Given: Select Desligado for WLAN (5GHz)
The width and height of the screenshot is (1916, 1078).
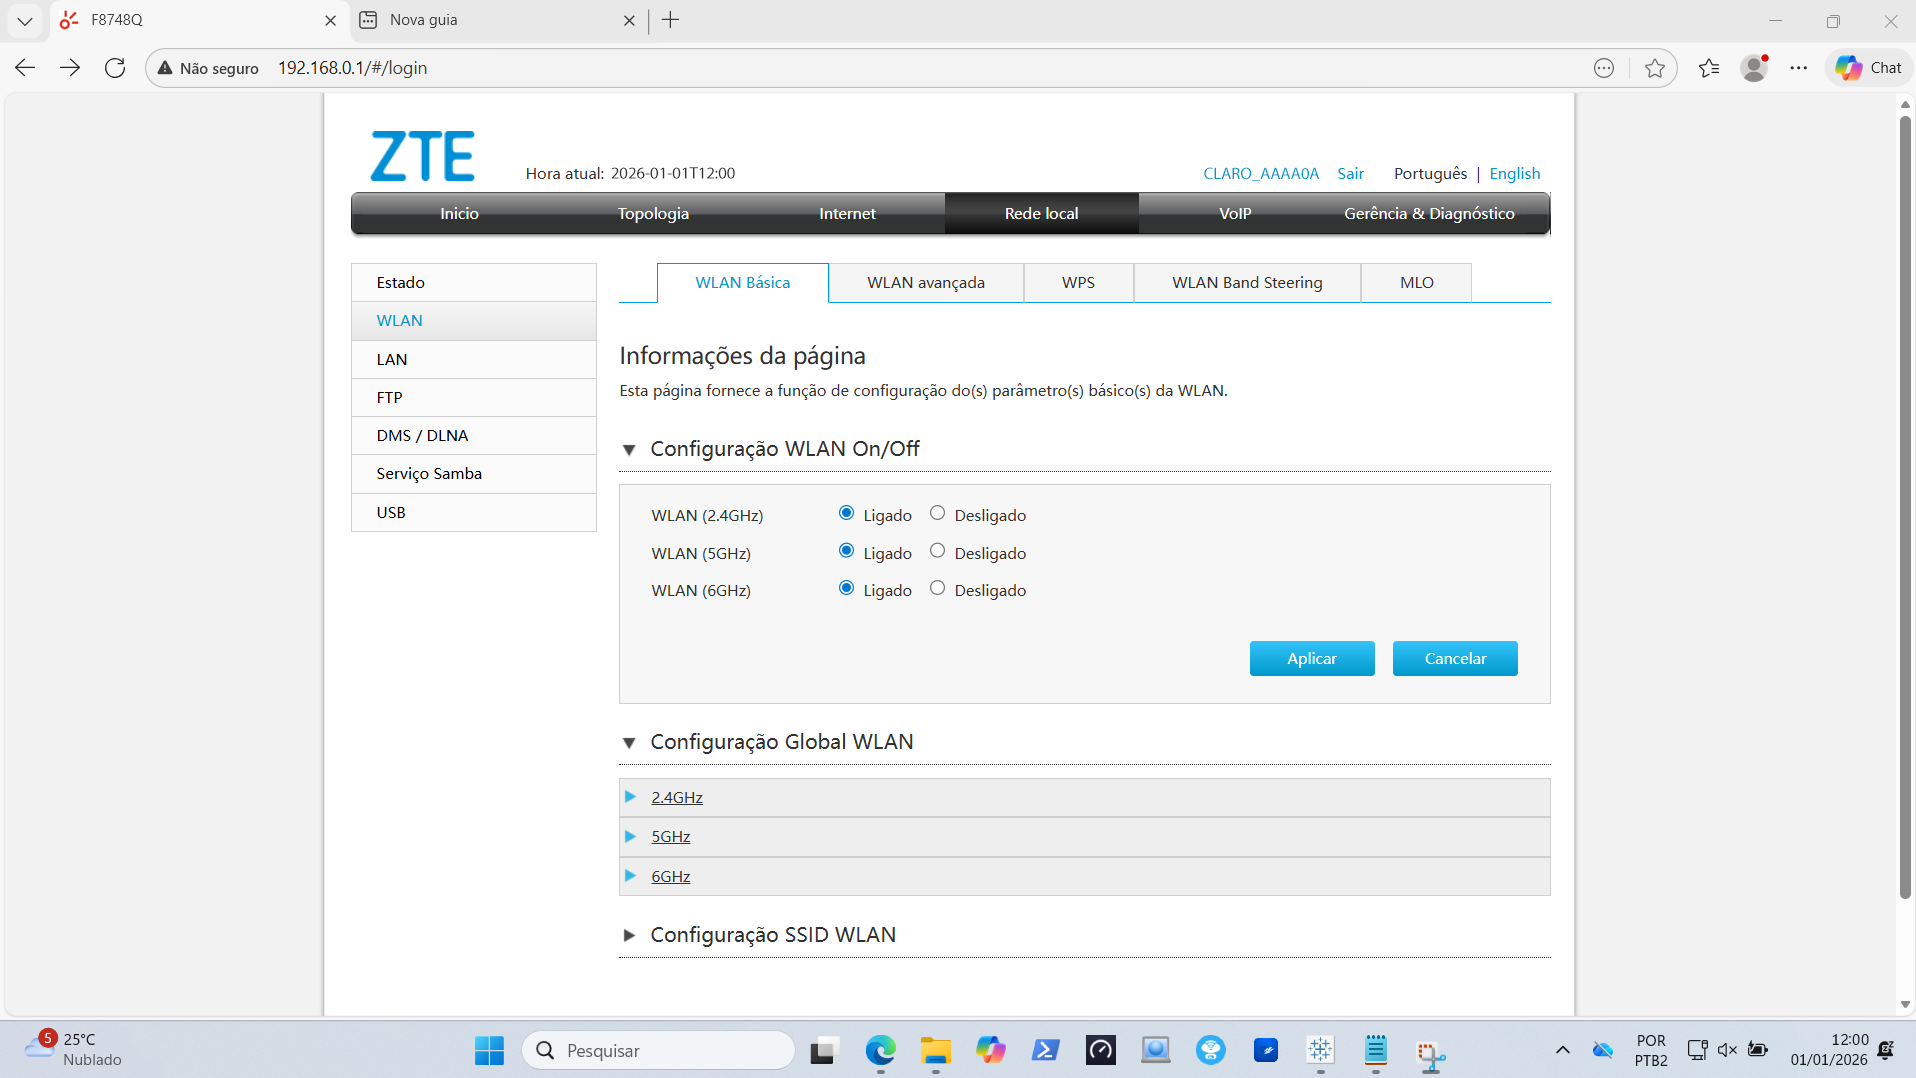Looking at the screenshot, I should 937,550.
